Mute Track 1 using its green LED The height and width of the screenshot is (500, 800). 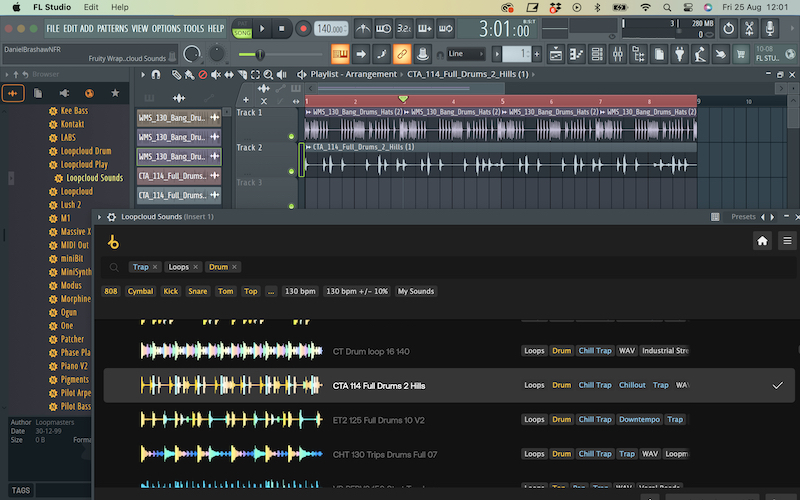(292, 136)
